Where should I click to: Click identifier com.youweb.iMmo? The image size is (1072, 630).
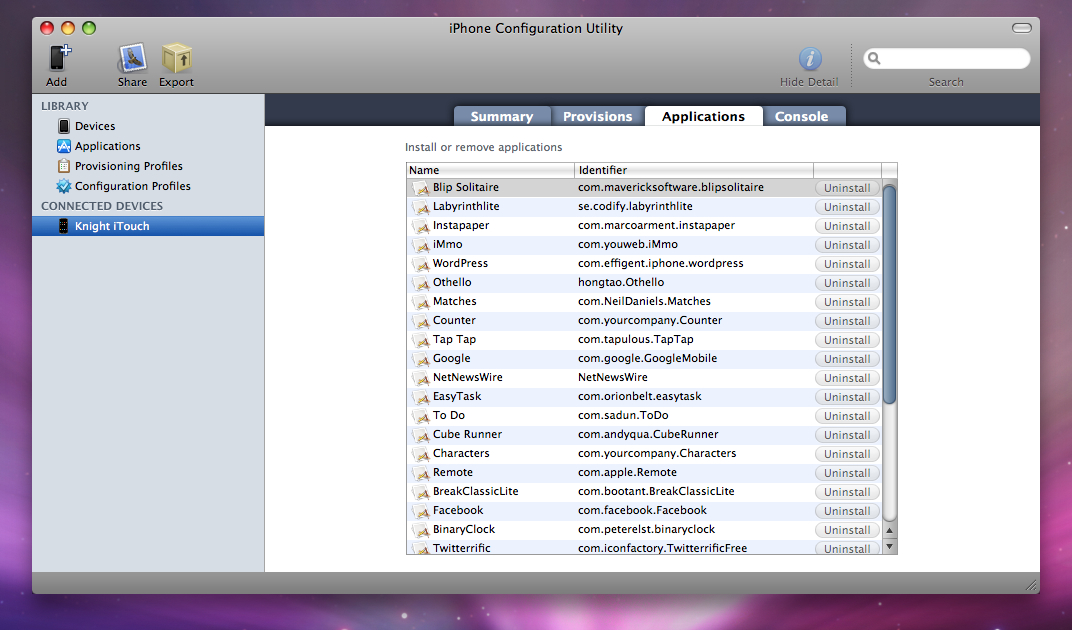(x=628, y=245)
